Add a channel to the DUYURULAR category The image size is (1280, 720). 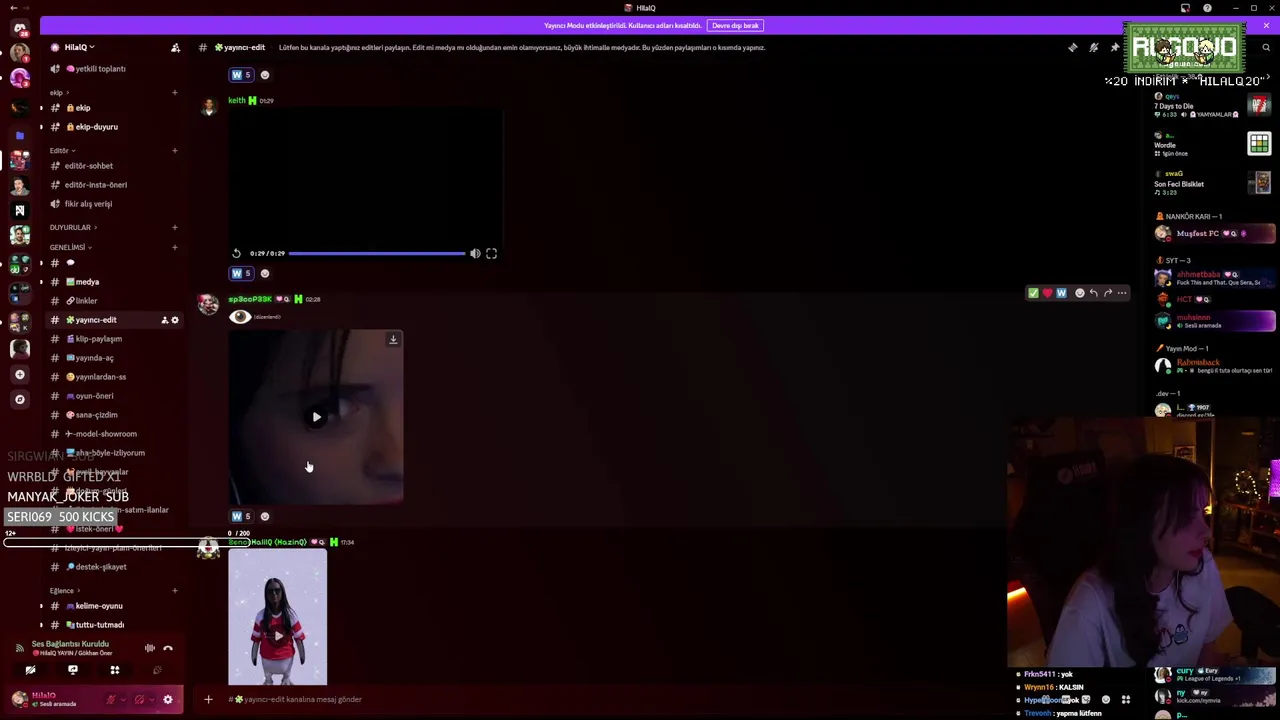pyautogui.click(x=174, y=227)
